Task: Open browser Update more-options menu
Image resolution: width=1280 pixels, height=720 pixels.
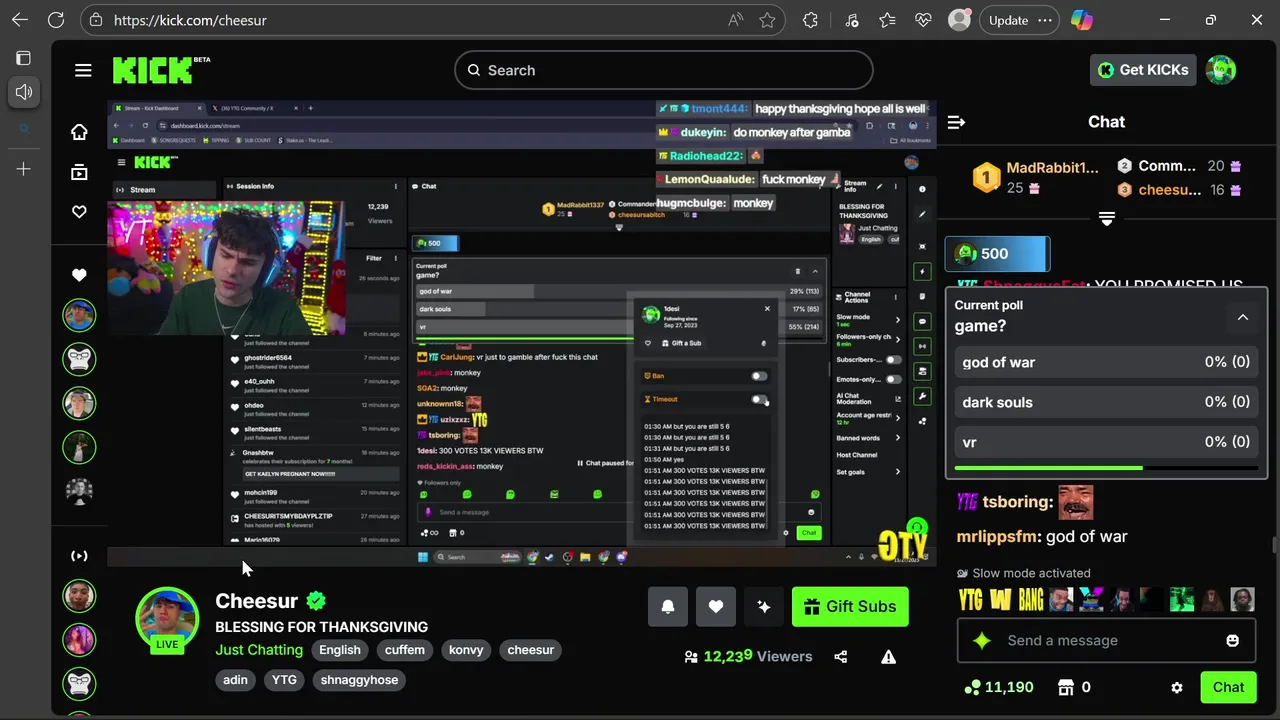Action: (x=1045, y=20)
